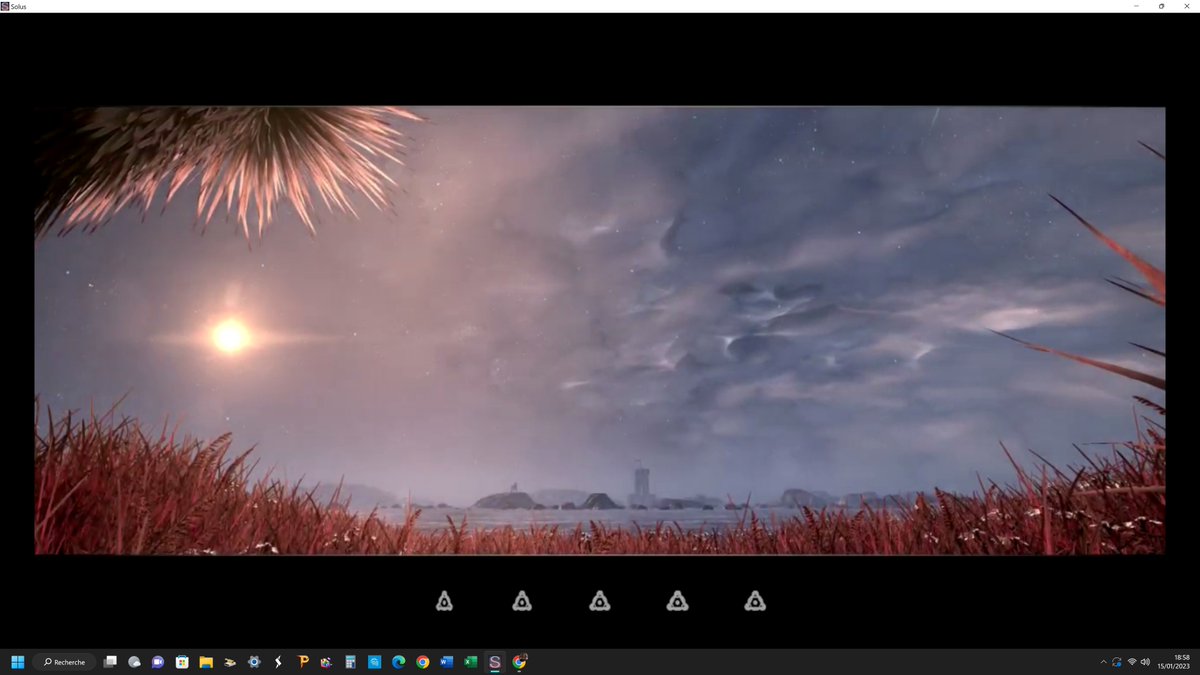
Task: Launch Google Chrome next to Edge
Action: pyautogui.click(x=423, y=662)
